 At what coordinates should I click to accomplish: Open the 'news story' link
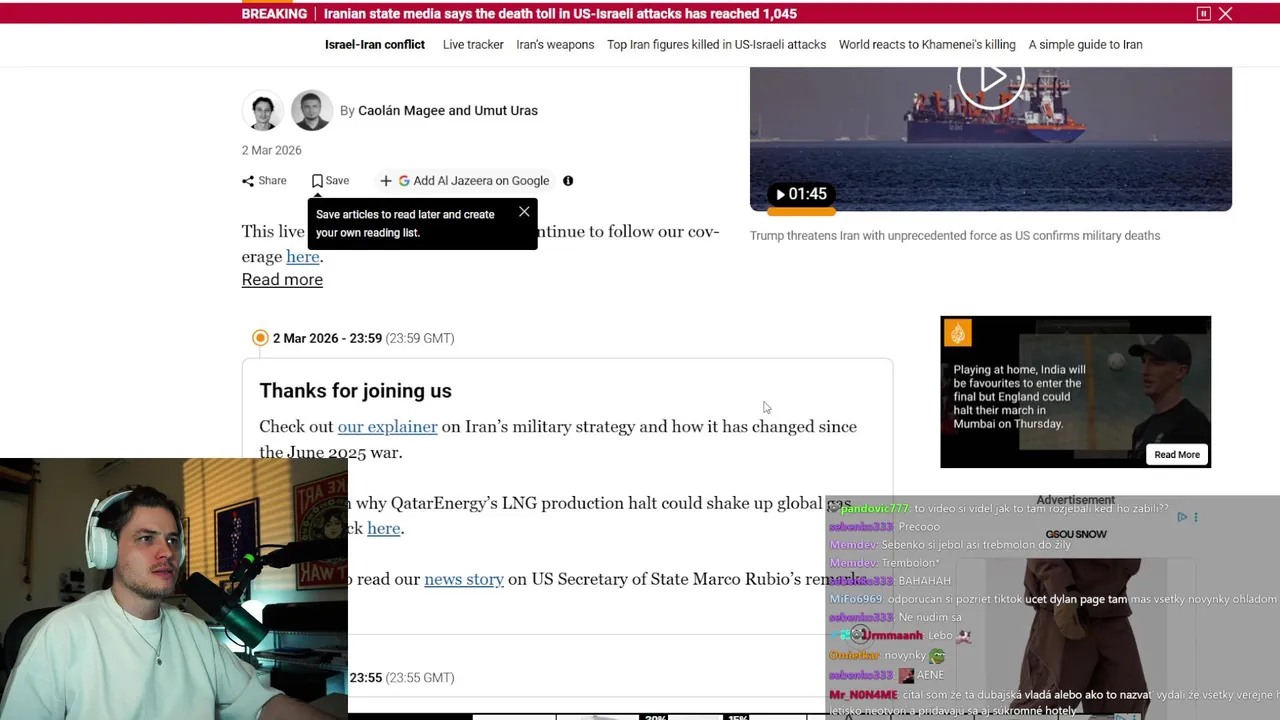464,580
